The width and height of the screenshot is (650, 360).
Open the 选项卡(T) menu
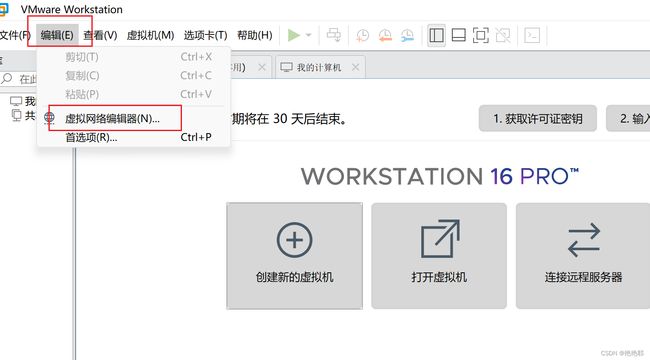coord(206,36)
